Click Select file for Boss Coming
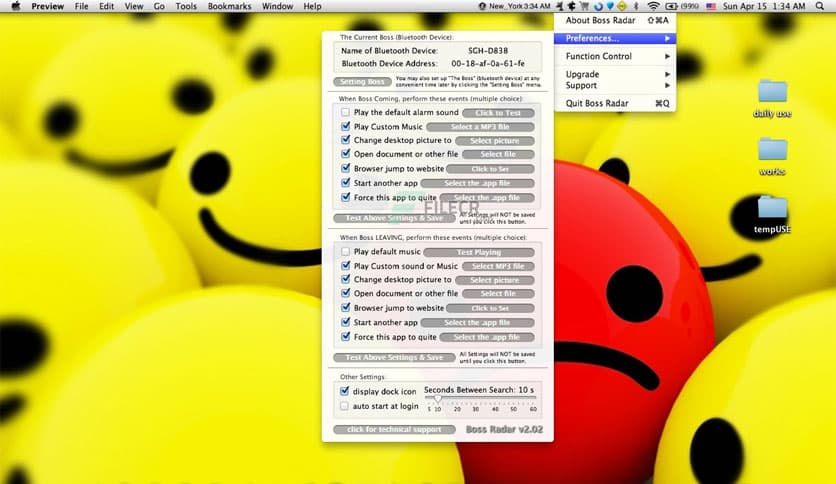 click(498, 154)
